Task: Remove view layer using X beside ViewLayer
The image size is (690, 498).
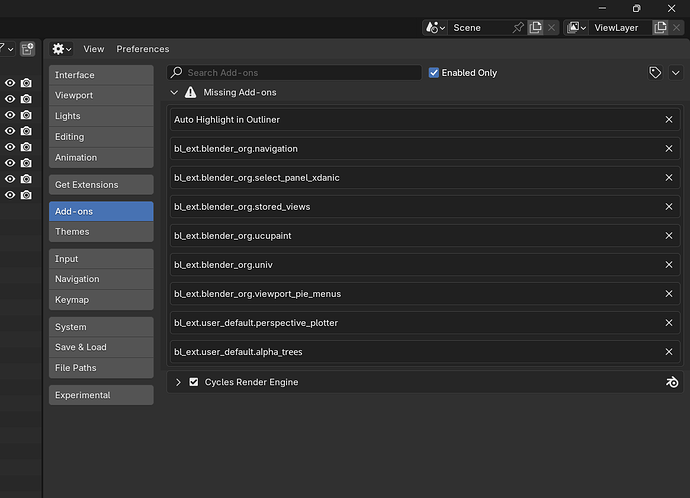Action: [x=676, y=28]
